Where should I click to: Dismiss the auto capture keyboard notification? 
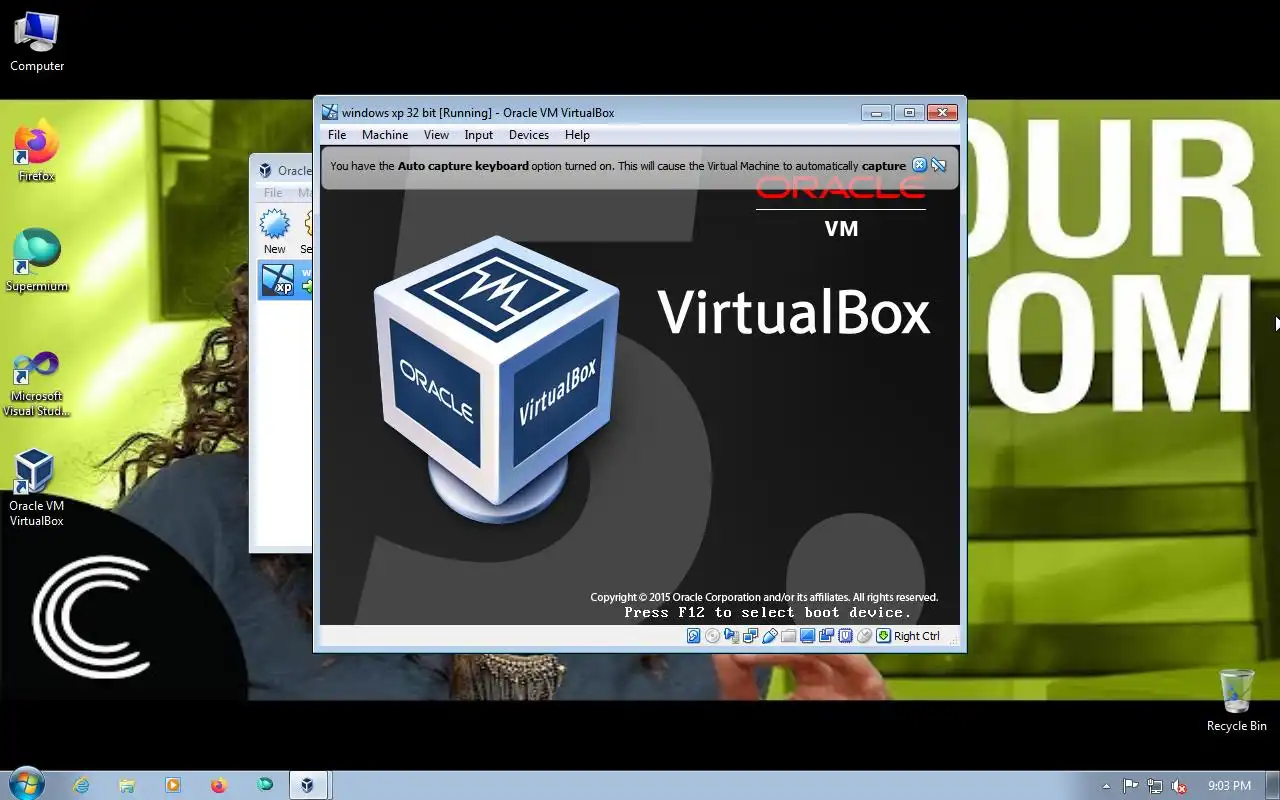(920, 166)
